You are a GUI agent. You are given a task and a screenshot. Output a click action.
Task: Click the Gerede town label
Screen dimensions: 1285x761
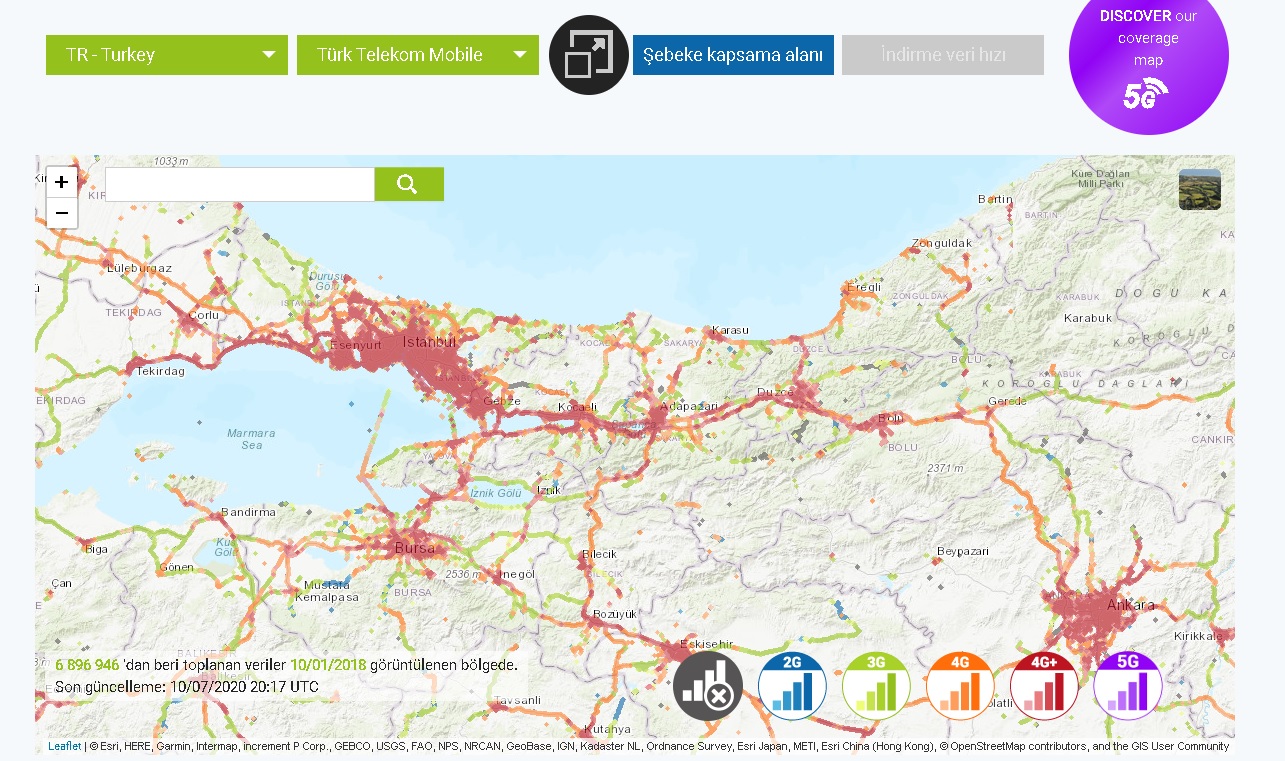tap(1007, 401)
